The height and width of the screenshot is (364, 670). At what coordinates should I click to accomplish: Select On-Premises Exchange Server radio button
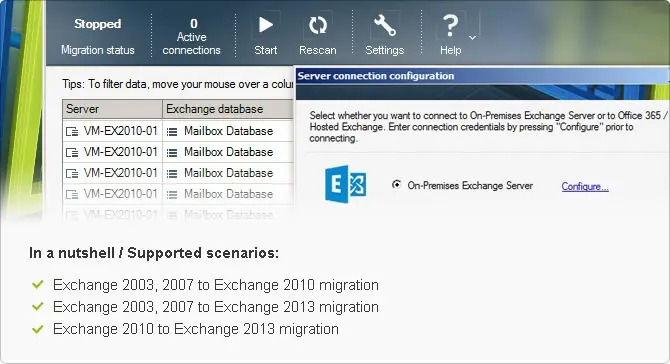pyautogui.click(x=397, y=185)
